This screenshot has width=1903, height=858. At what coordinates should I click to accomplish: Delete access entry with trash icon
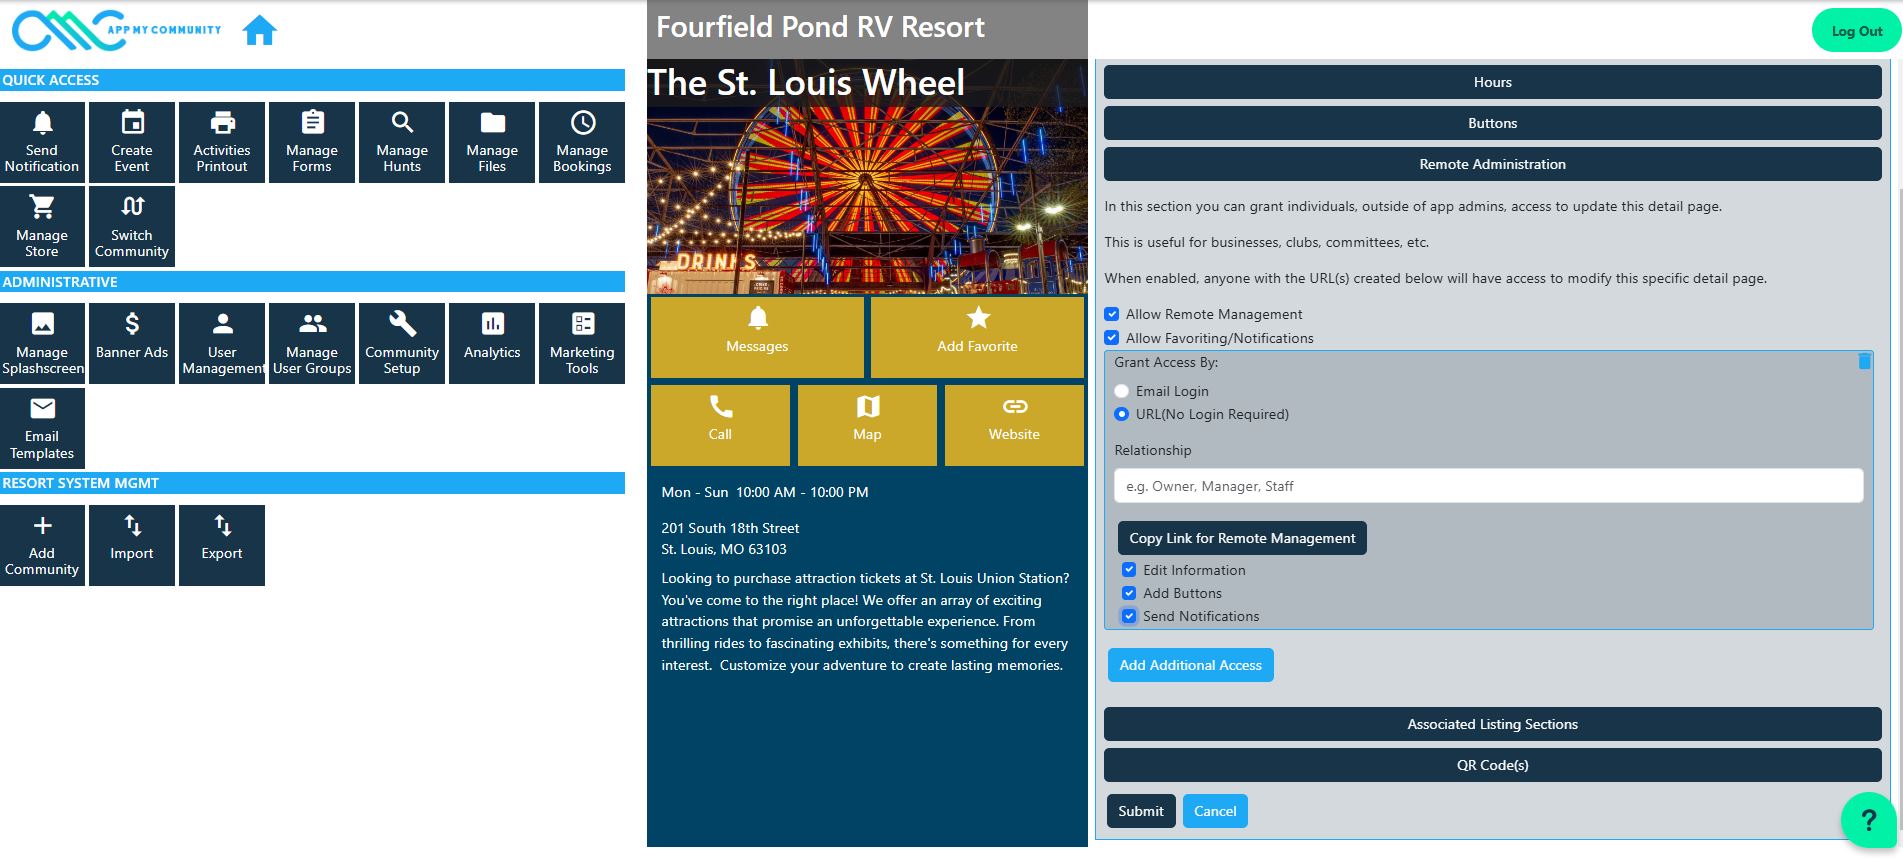pos(1864,361)
